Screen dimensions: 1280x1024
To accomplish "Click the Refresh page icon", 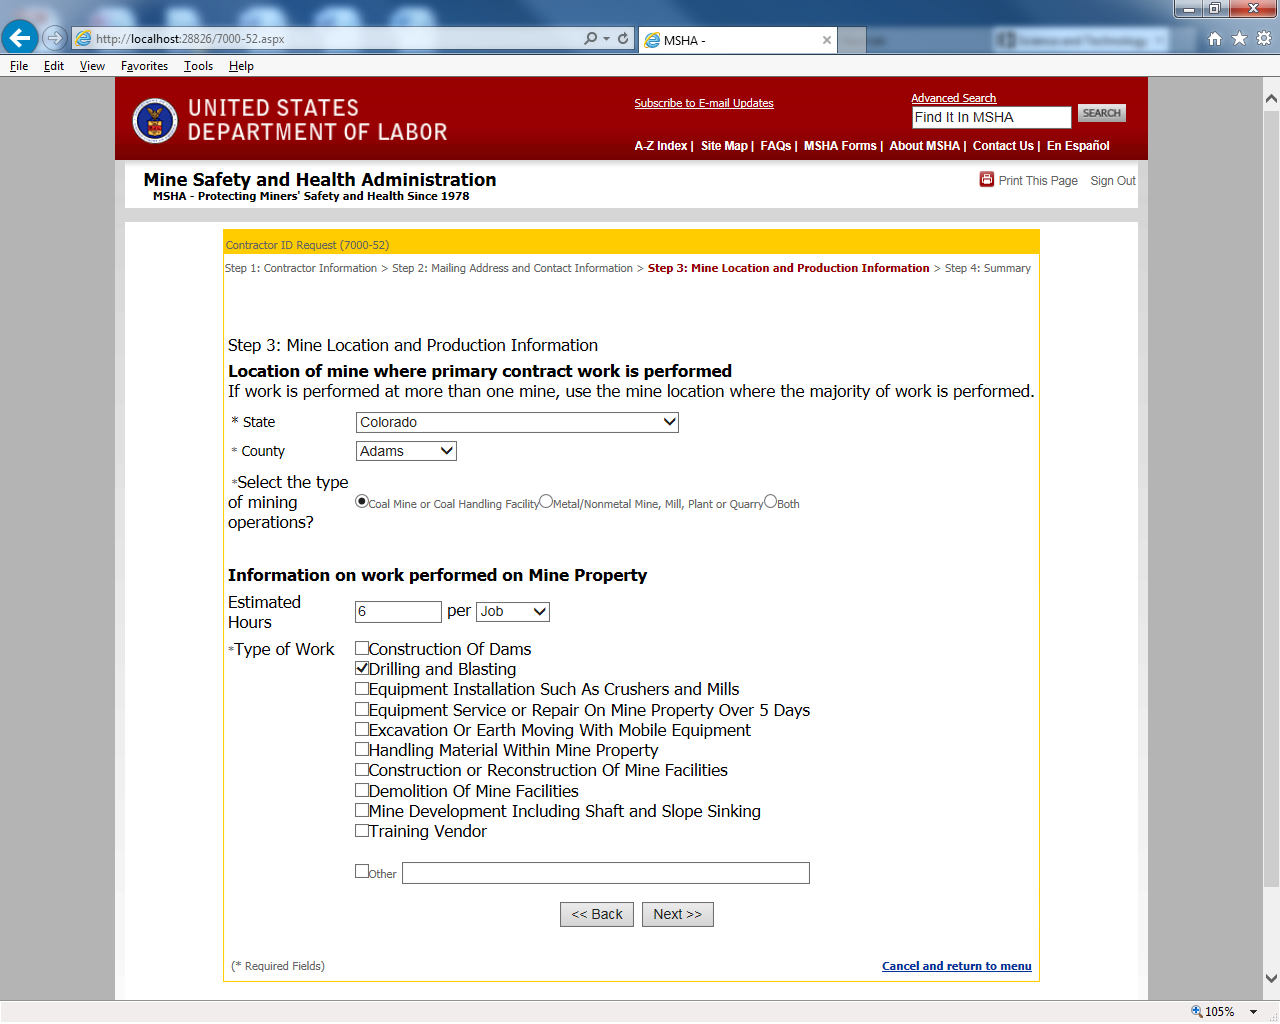I will point(622,38).
